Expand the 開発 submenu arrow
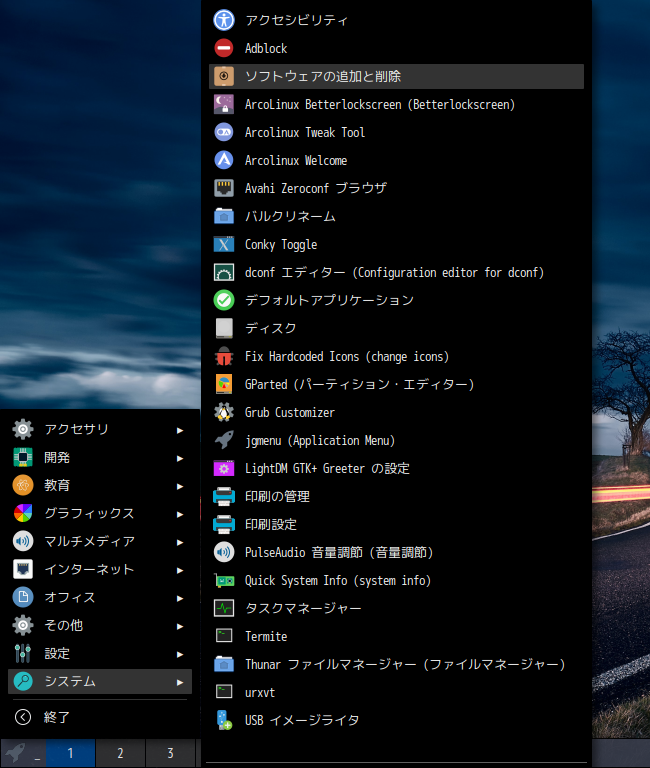The height and width of the screenshot is (768, 650). tap(180, 458)
